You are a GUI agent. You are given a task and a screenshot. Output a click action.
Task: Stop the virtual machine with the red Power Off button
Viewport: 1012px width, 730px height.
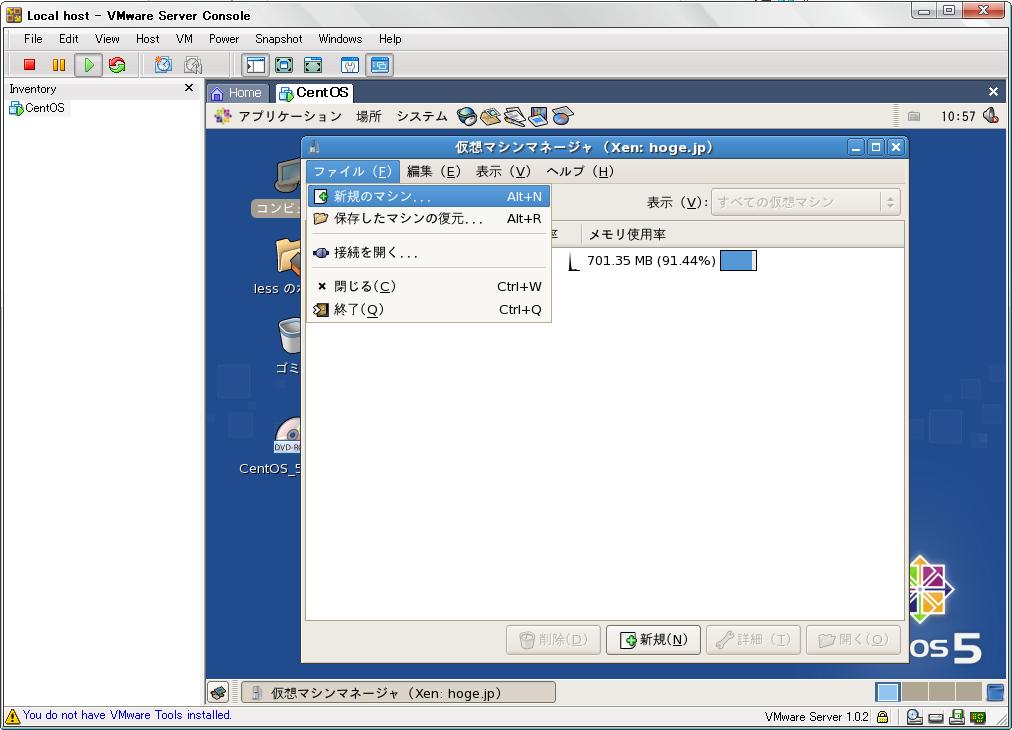click(x=29, y=65)
